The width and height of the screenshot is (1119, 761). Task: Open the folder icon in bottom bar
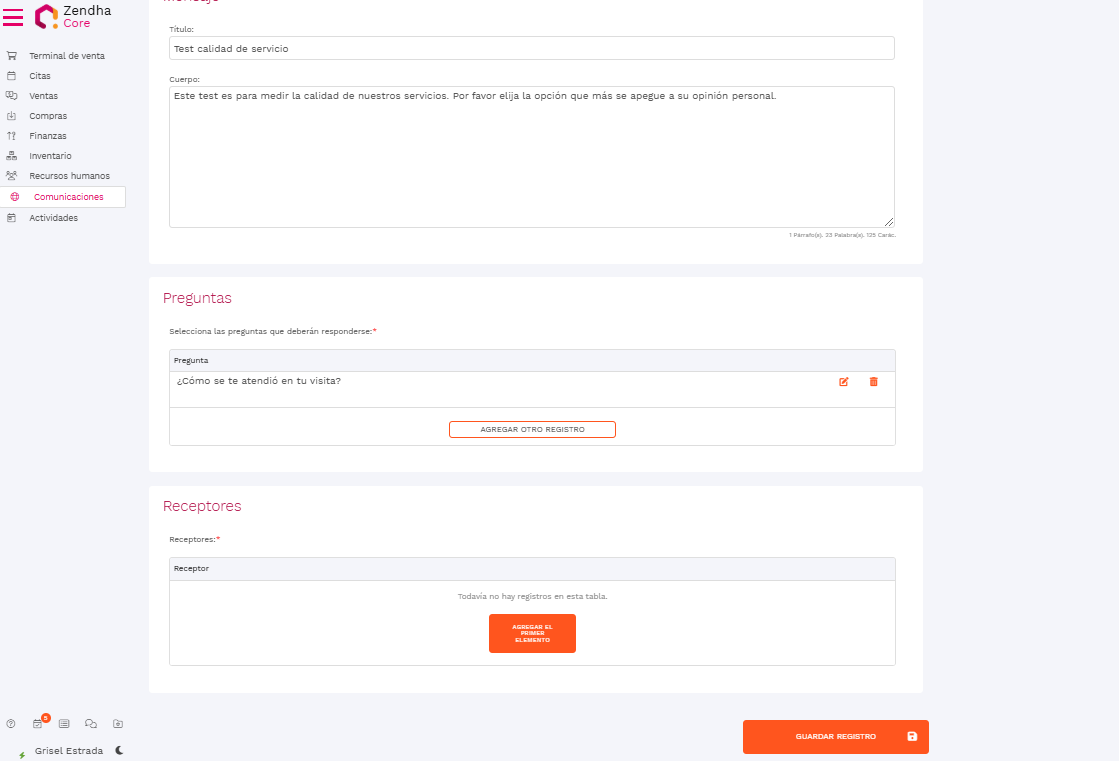[x=118, y=723]
